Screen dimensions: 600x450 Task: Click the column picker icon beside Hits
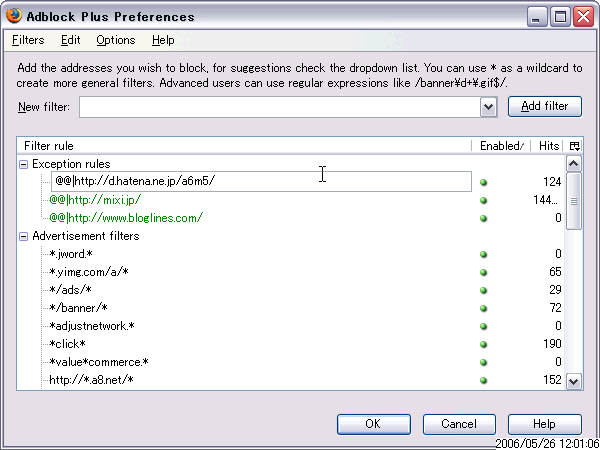point(574,146)
